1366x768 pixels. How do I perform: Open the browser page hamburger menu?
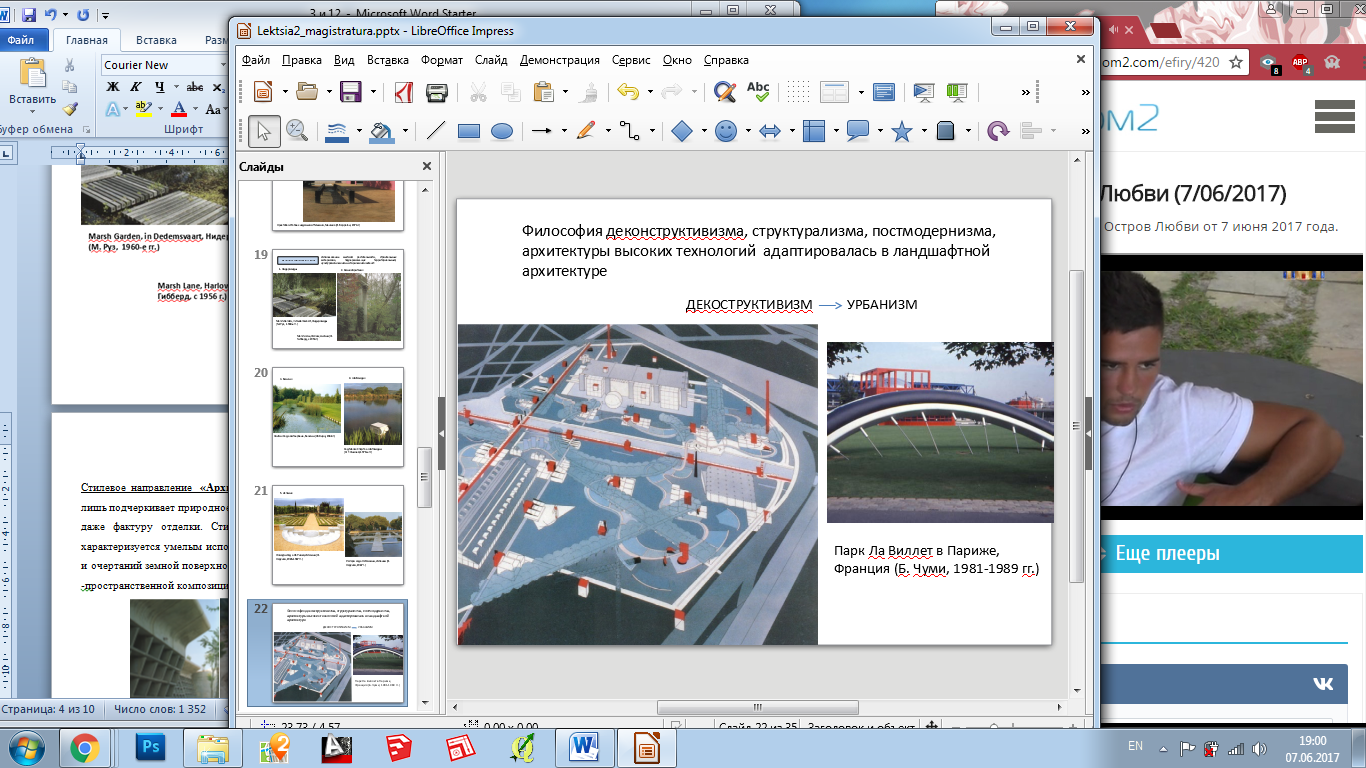1334,117
